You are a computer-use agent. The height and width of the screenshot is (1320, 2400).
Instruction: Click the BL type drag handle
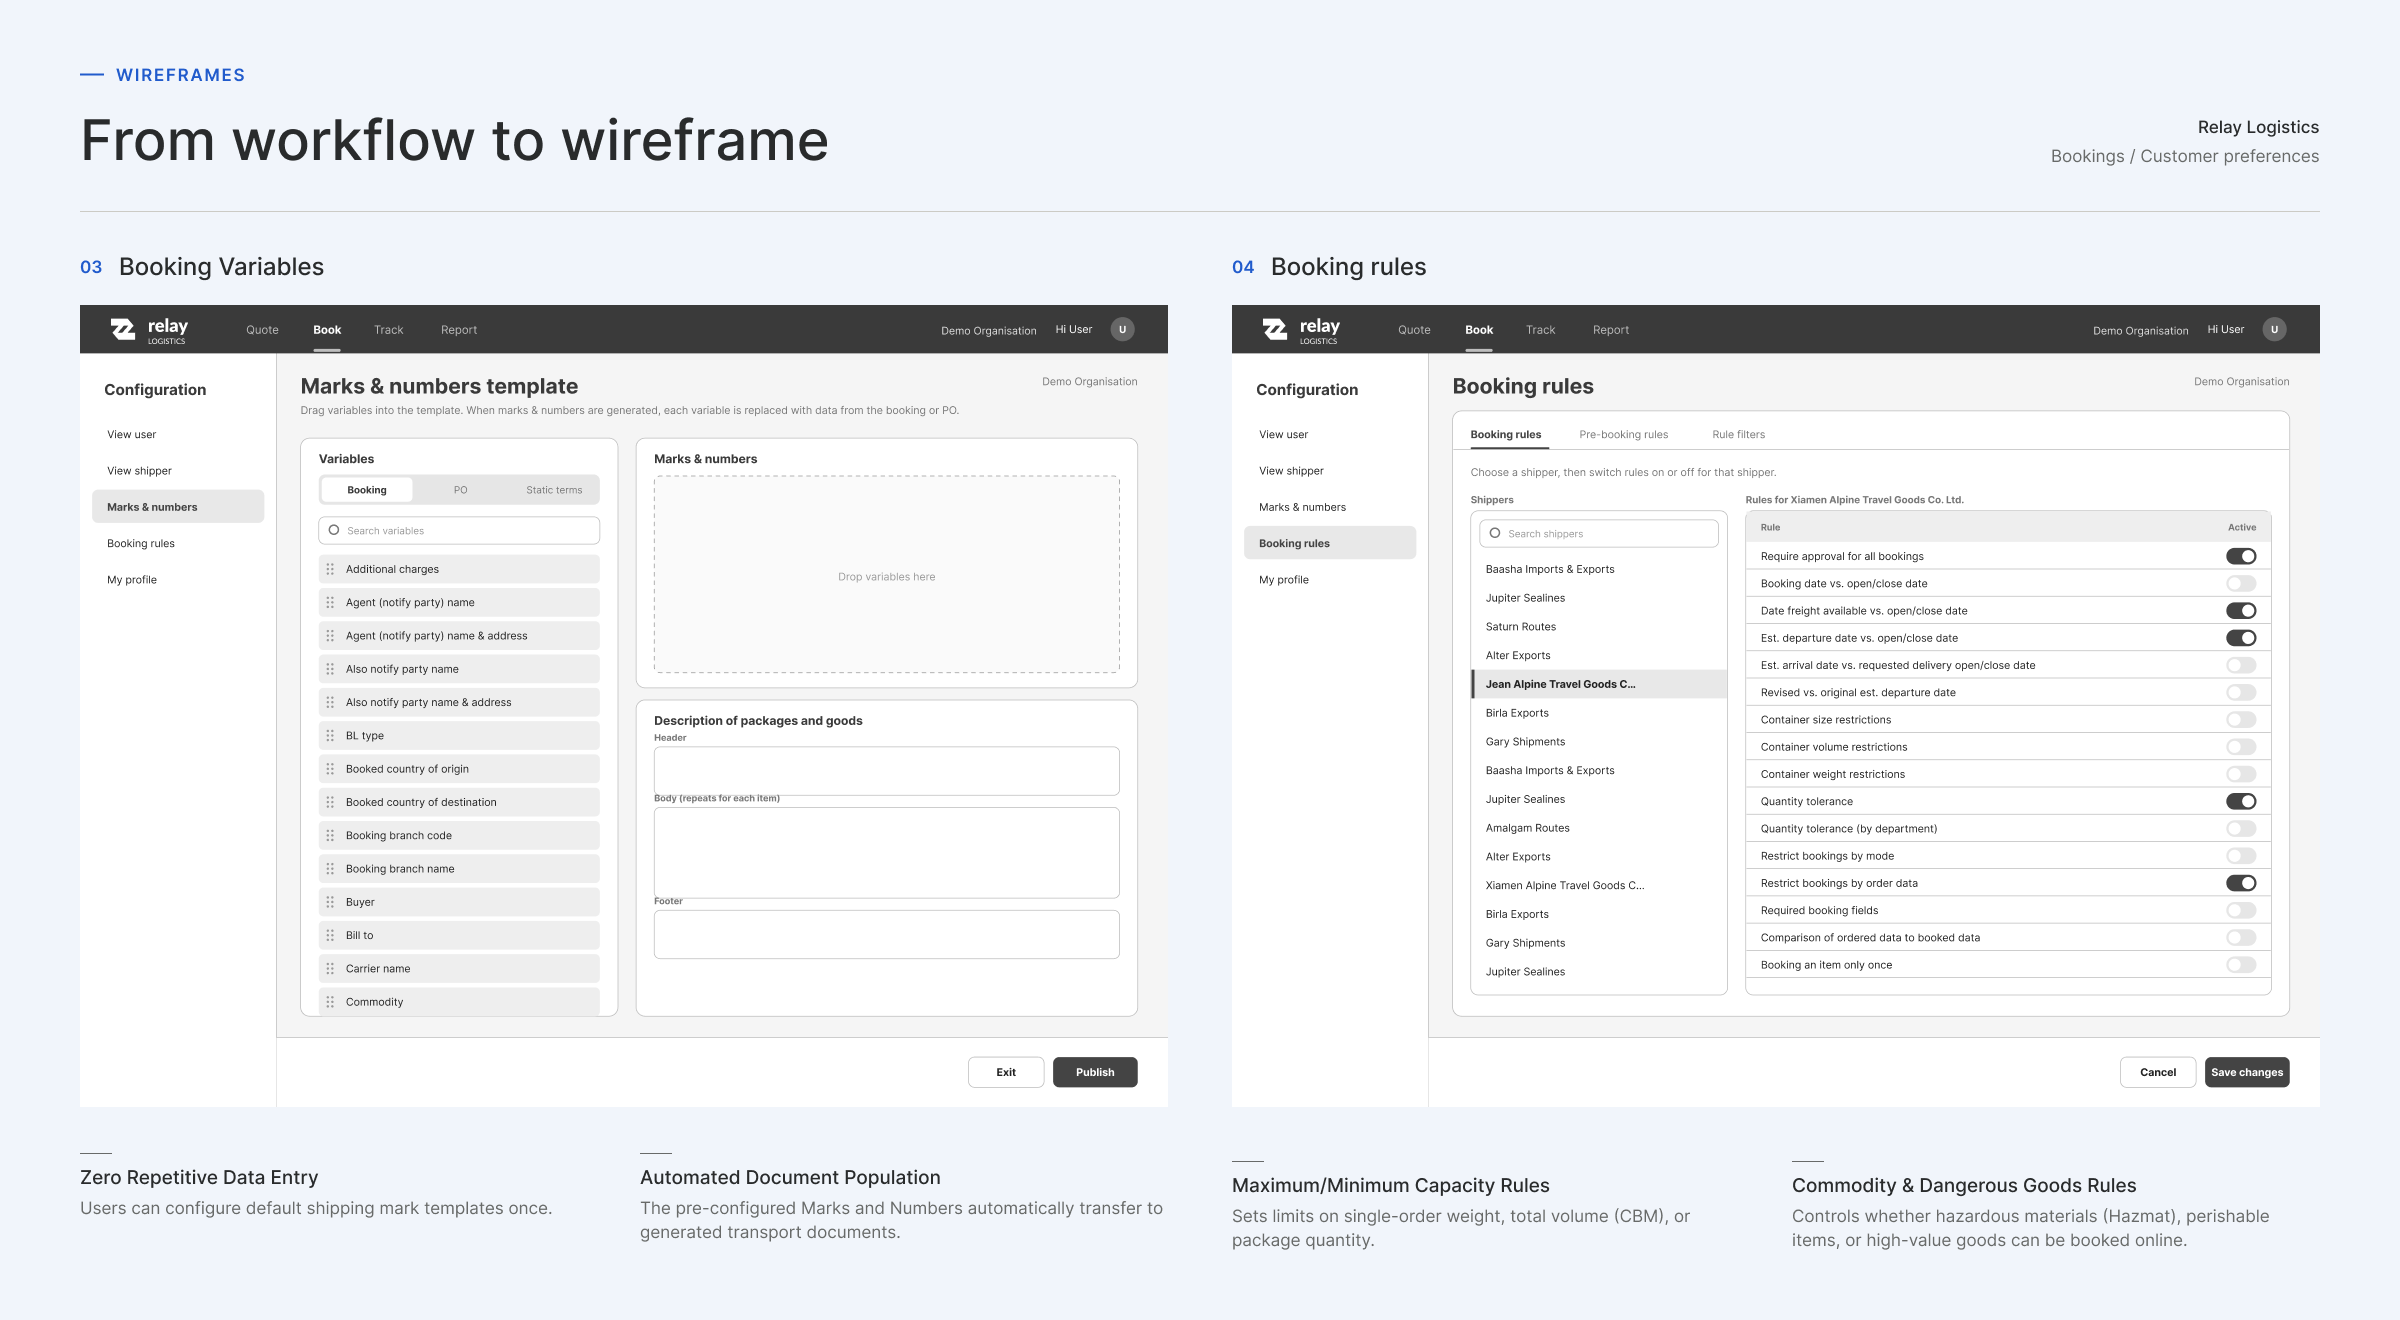tap(330, 735)
